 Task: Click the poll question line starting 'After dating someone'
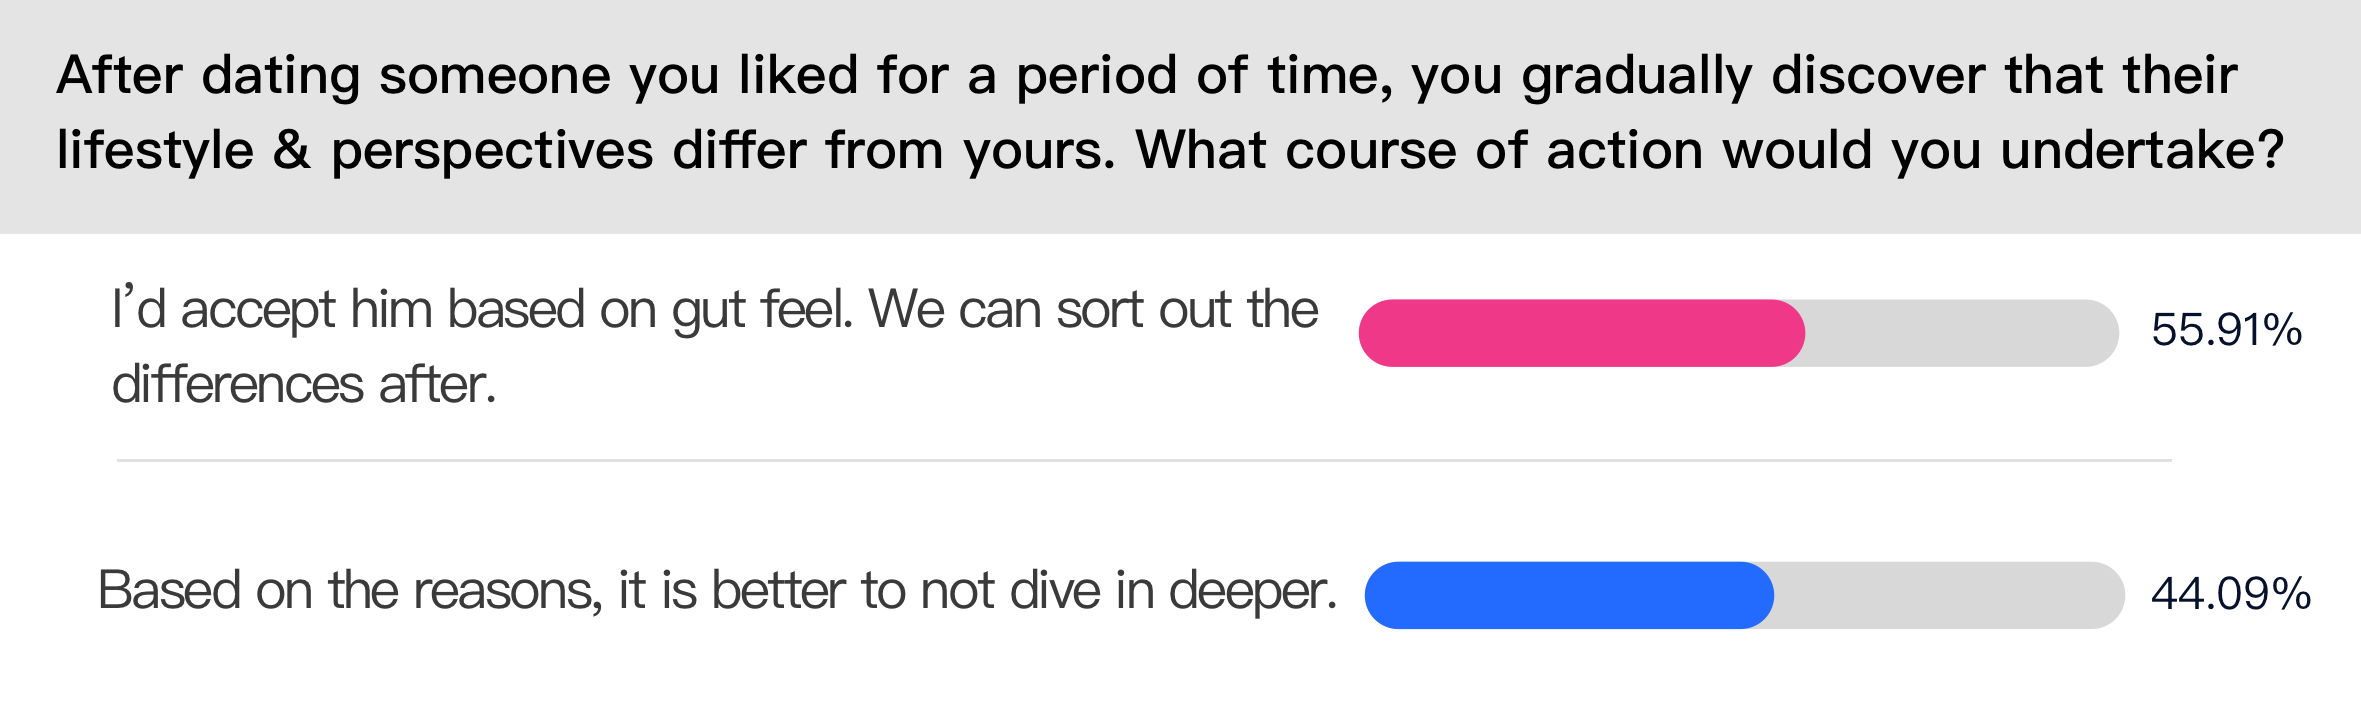coord(1146,76)
